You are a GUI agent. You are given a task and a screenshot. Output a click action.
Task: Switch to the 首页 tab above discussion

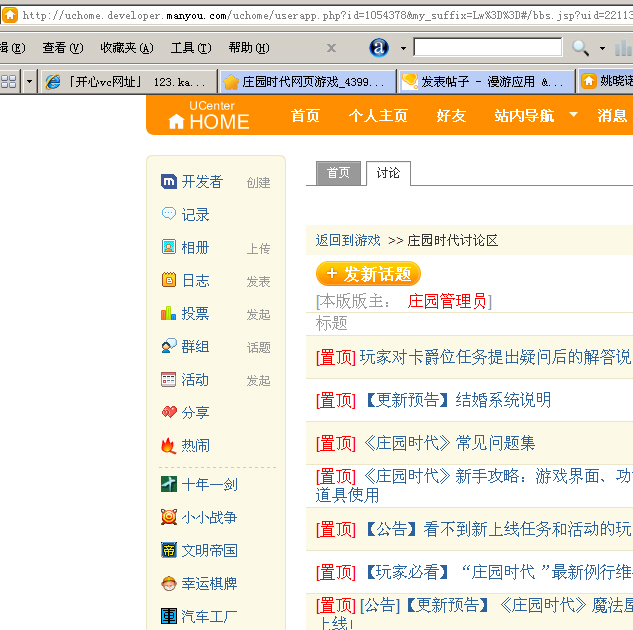coord(338,173)
